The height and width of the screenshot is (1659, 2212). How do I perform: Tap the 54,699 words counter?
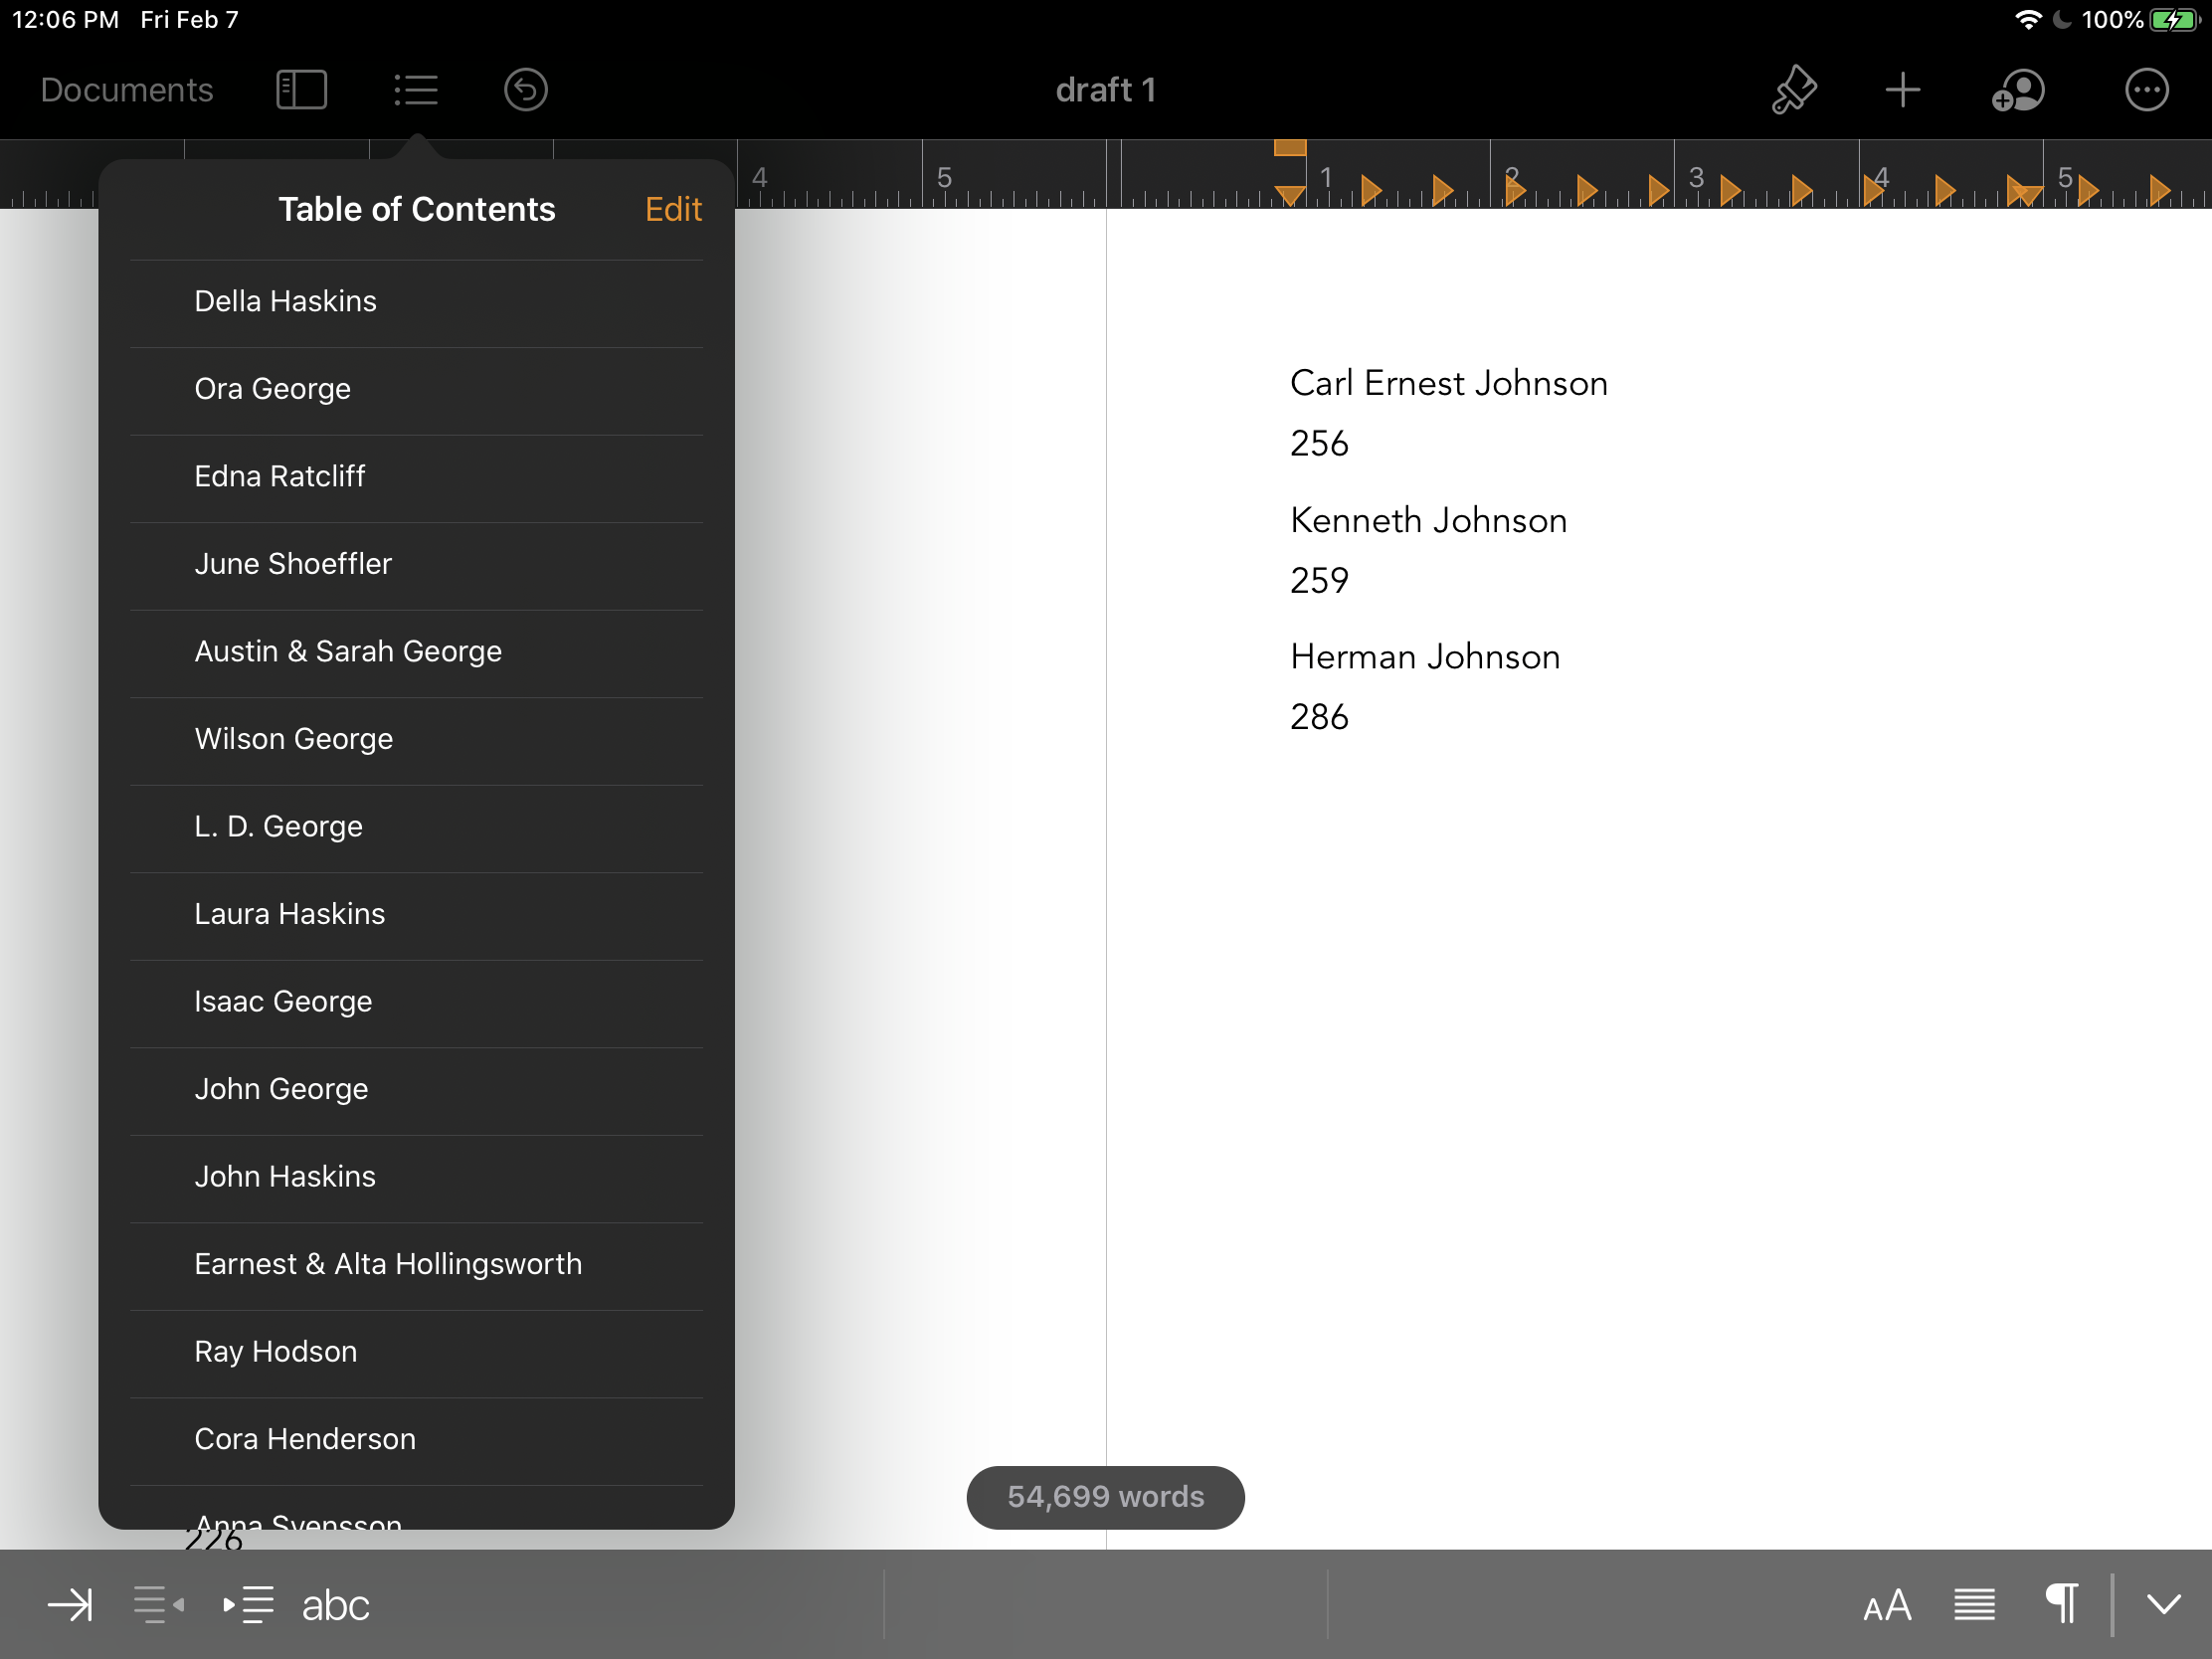1105,1497
